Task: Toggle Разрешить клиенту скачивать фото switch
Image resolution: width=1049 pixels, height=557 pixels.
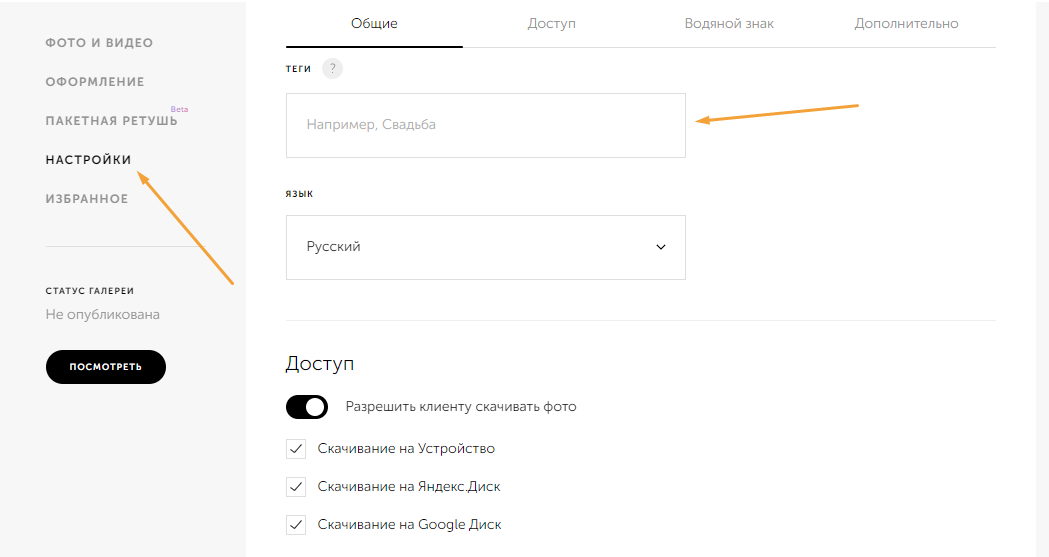Action: point(307,407)
